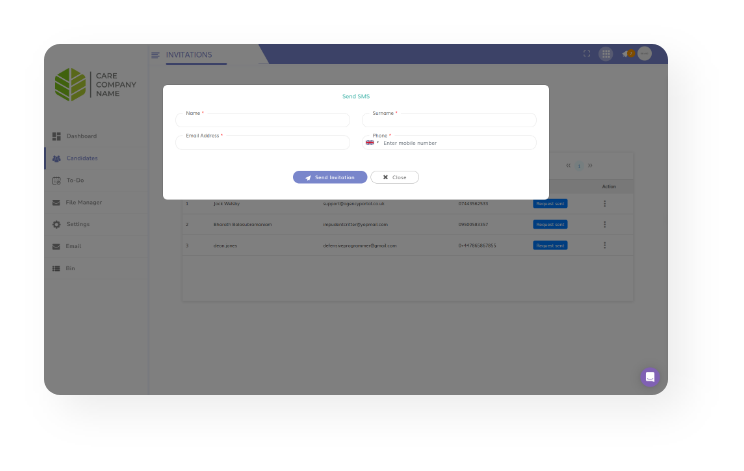Image resolution: width=744 pixels, height=471 pixels.
Task: Click the mobile number input field
Action: tap(455, 143)
